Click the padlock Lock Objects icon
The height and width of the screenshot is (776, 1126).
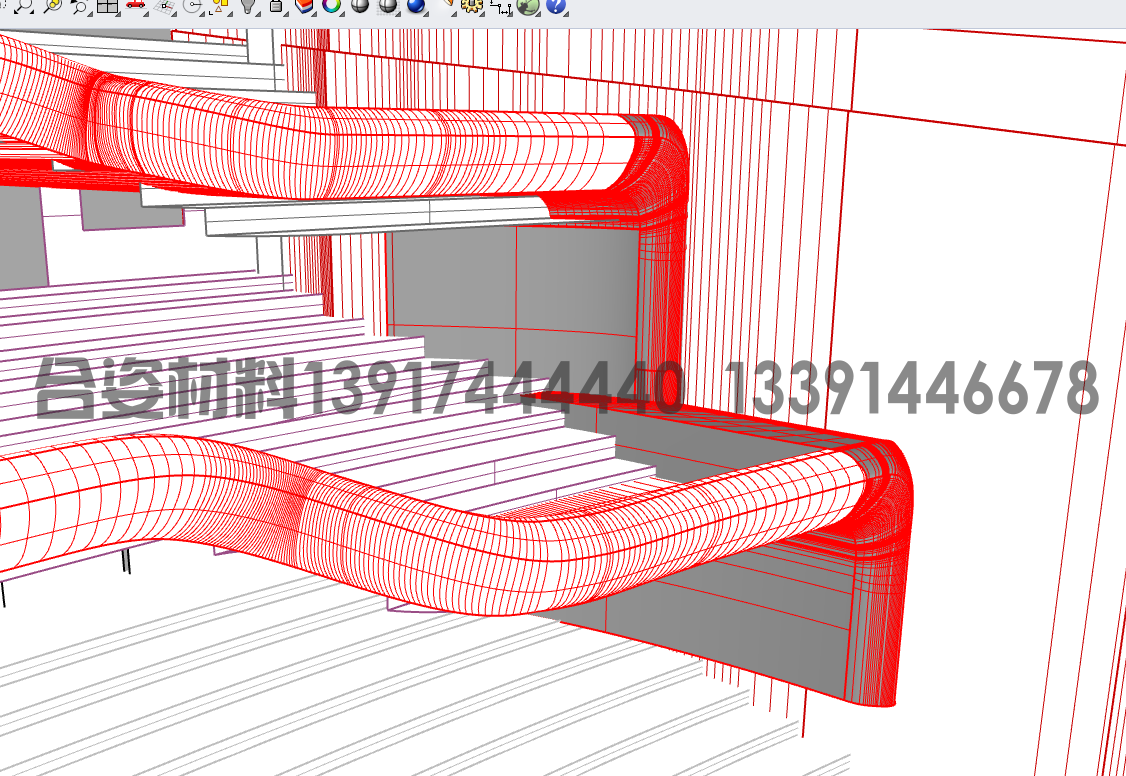click(275, 6)
